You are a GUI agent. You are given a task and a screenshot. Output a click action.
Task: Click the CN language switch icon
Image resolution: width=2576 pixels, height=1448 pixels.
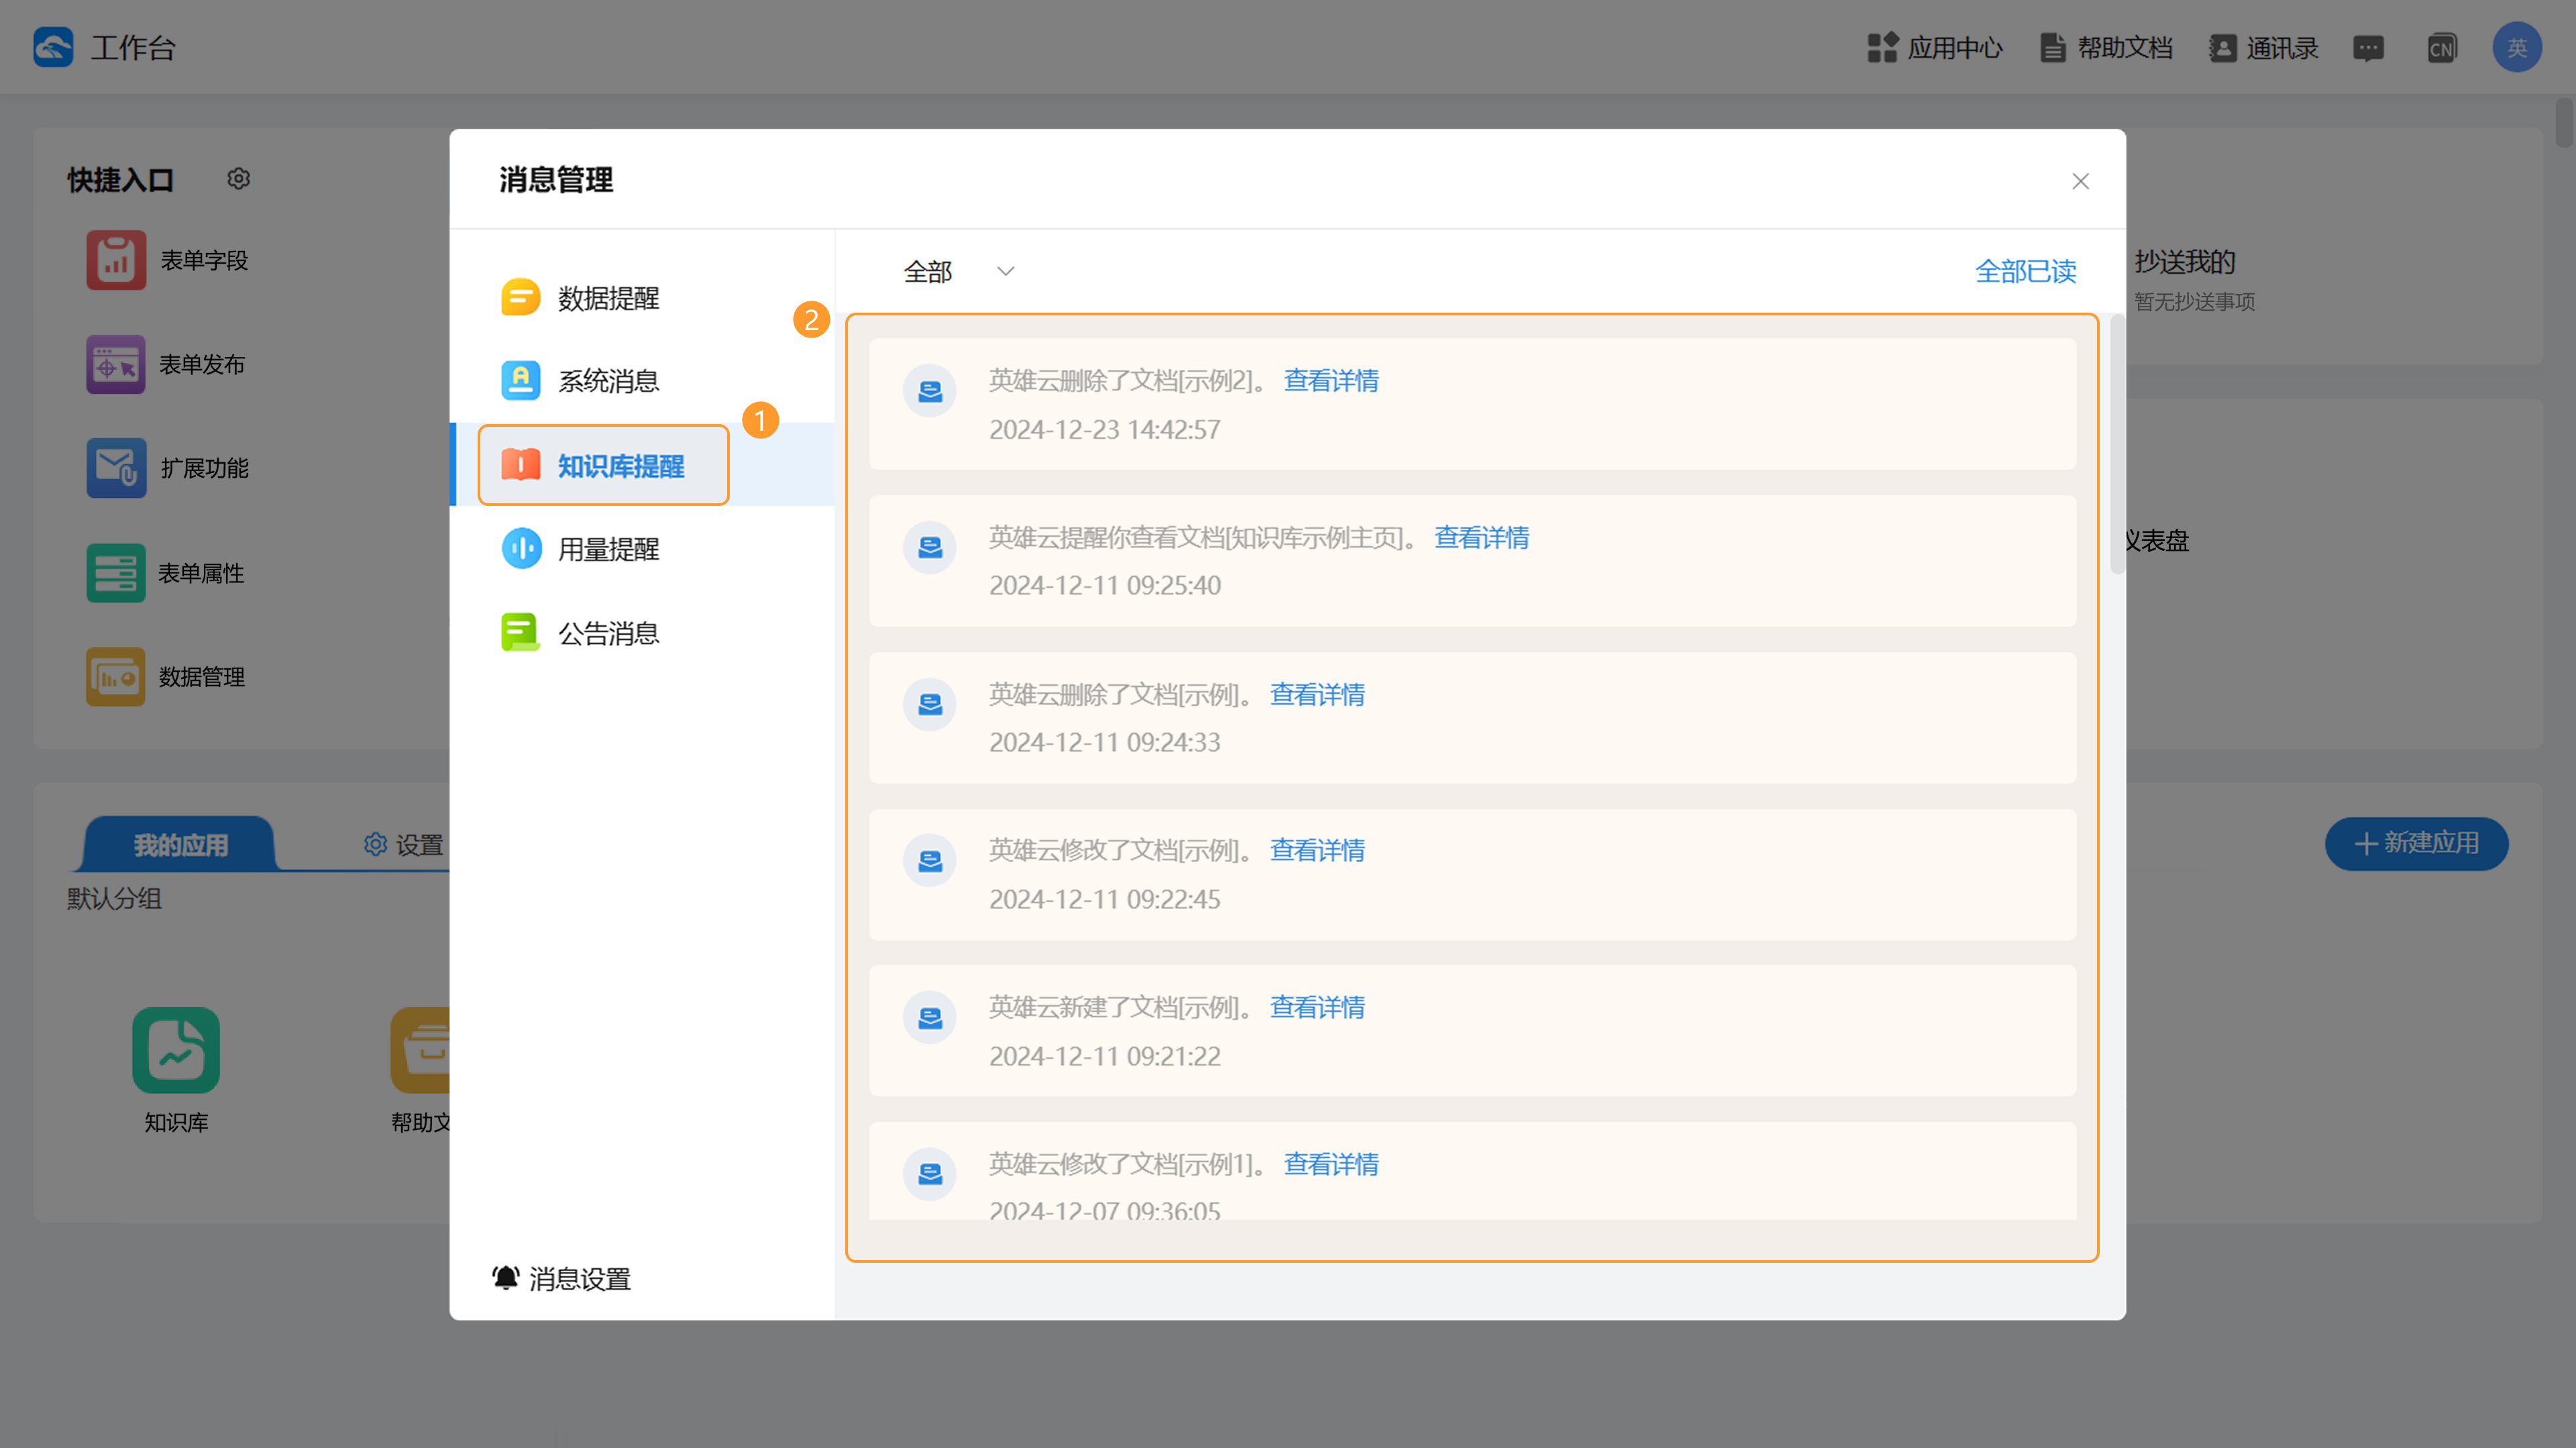[2441, 48]
